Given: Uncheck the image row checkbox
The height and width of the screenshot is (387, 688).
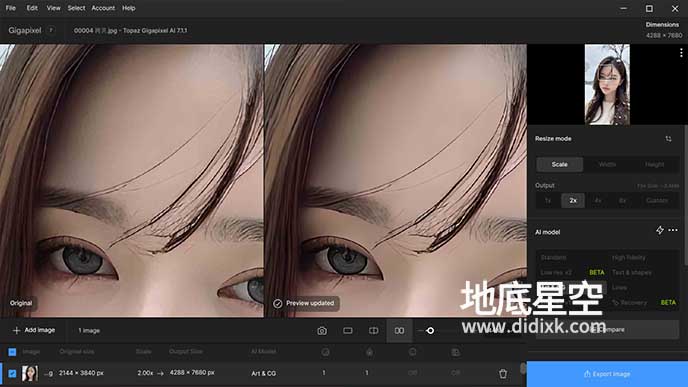Looking at the screenshot, I should coord(12,373).
